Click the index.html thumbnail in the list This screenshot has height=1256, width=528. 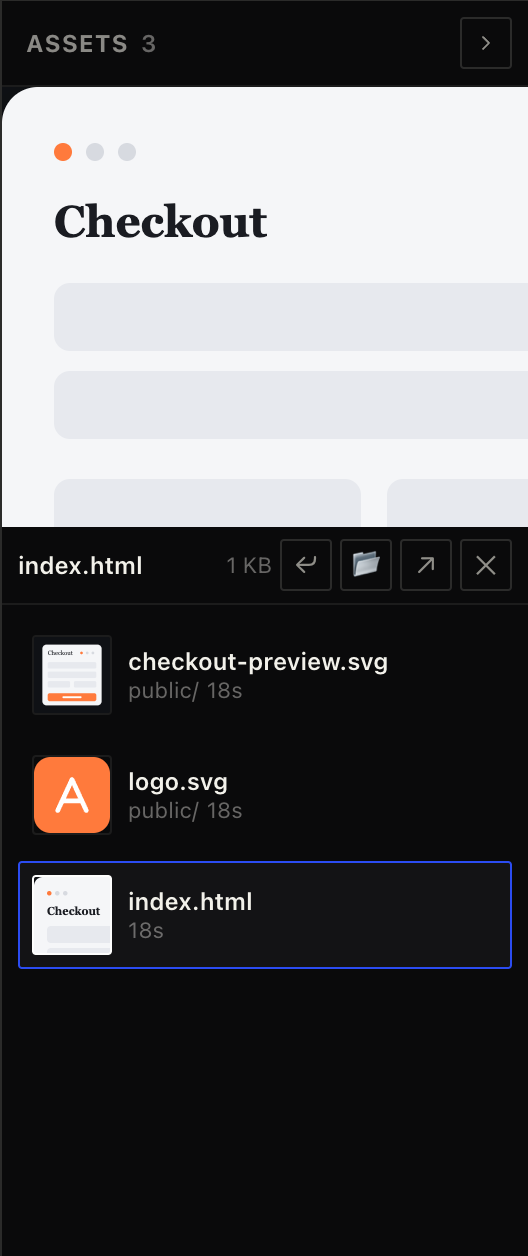(x=72, y=915)
